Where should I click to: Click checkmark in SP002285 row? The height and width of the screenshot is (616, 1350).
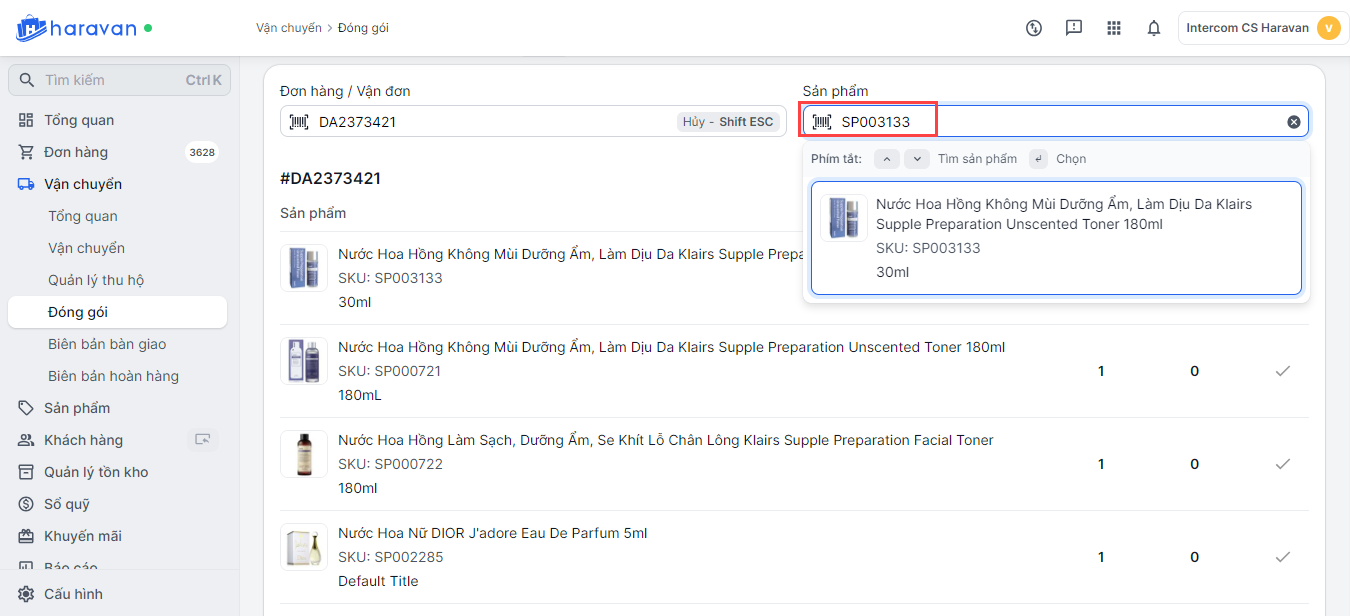click(1283, 557)
